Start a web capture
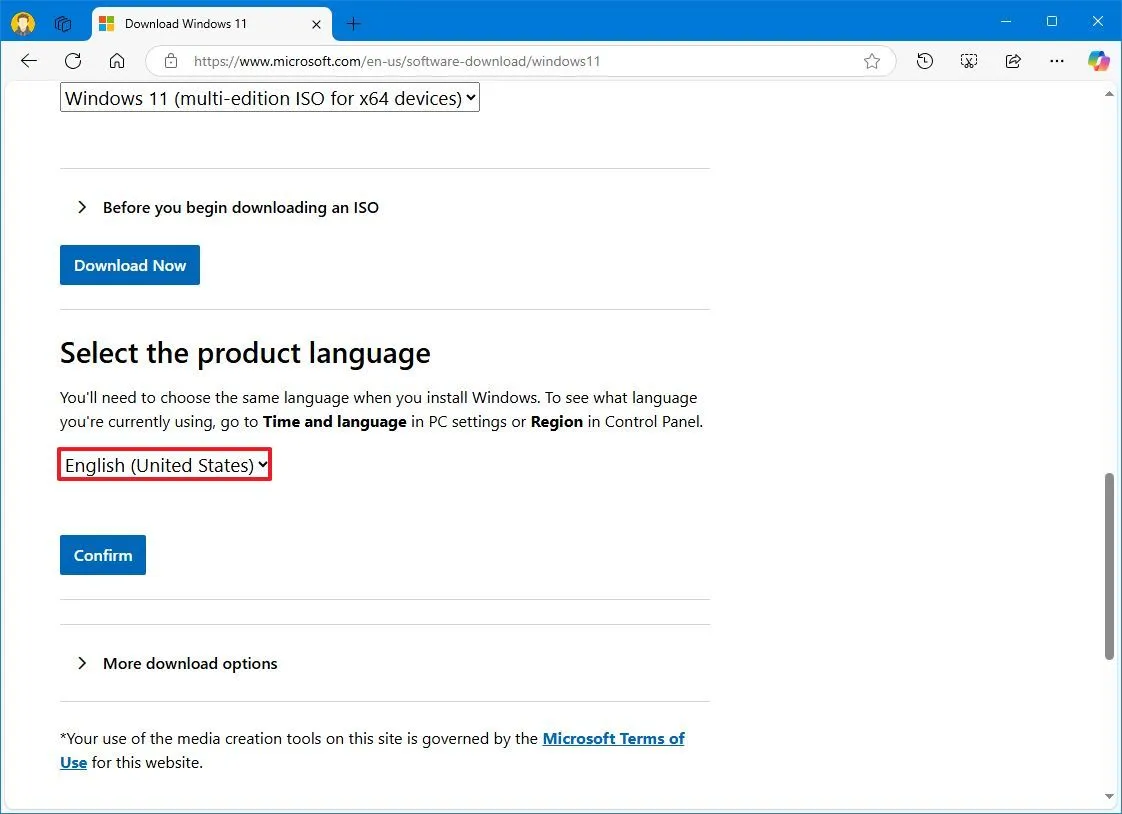This screenshot has width=1122, height=814. tap(968, 61)
